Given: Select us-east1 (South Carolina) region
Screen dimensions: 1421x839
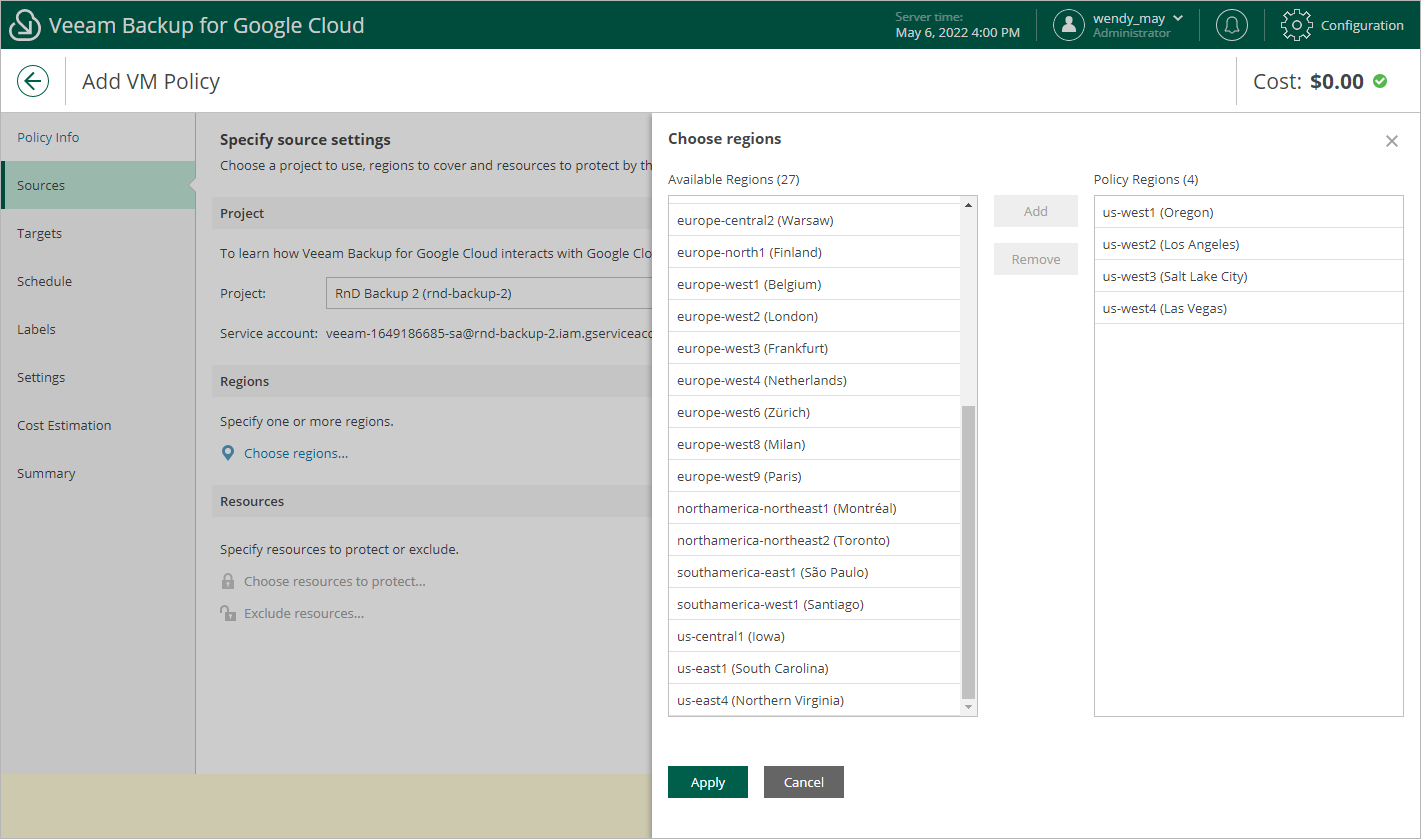Looking at the screenshot, I should click(x=814, y=668).
